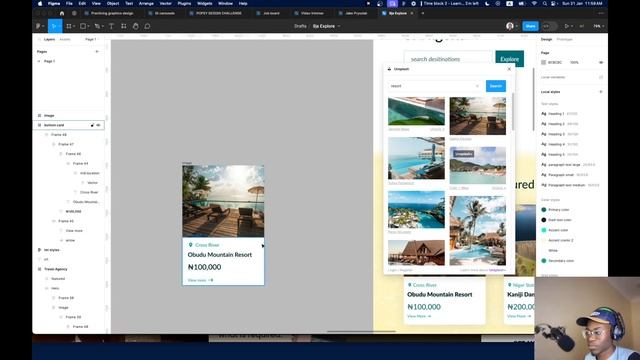
Task: Collapse the bottom card layer
Action: pos(40,125)
